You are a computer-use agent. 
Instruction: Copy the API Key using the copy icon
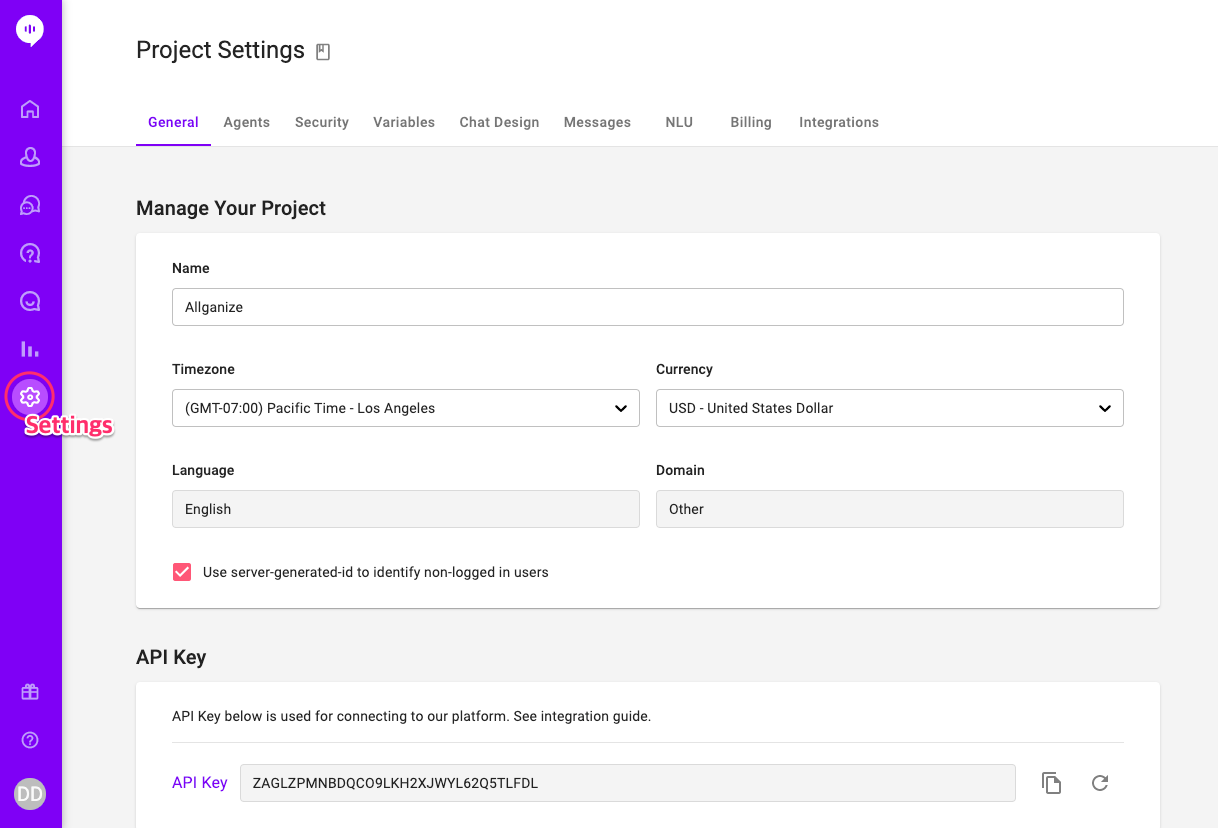1051,783
